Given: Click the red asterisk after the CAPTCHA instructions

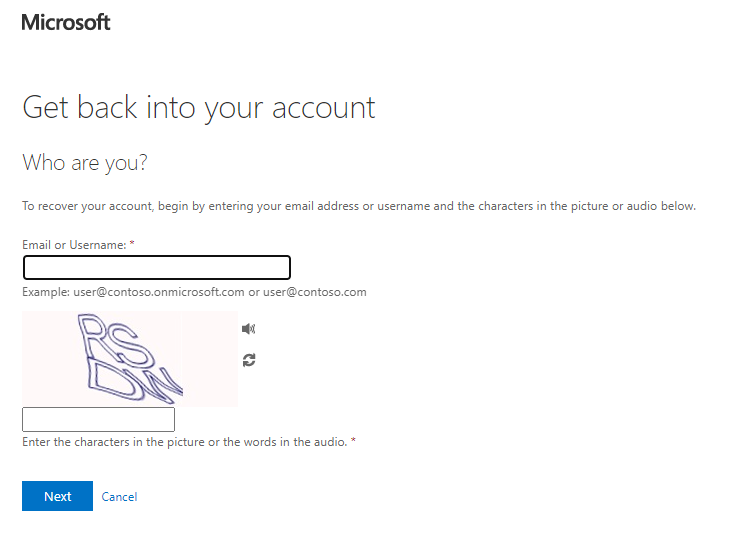Looking at the screenshot, I should [x=353, y=441].
